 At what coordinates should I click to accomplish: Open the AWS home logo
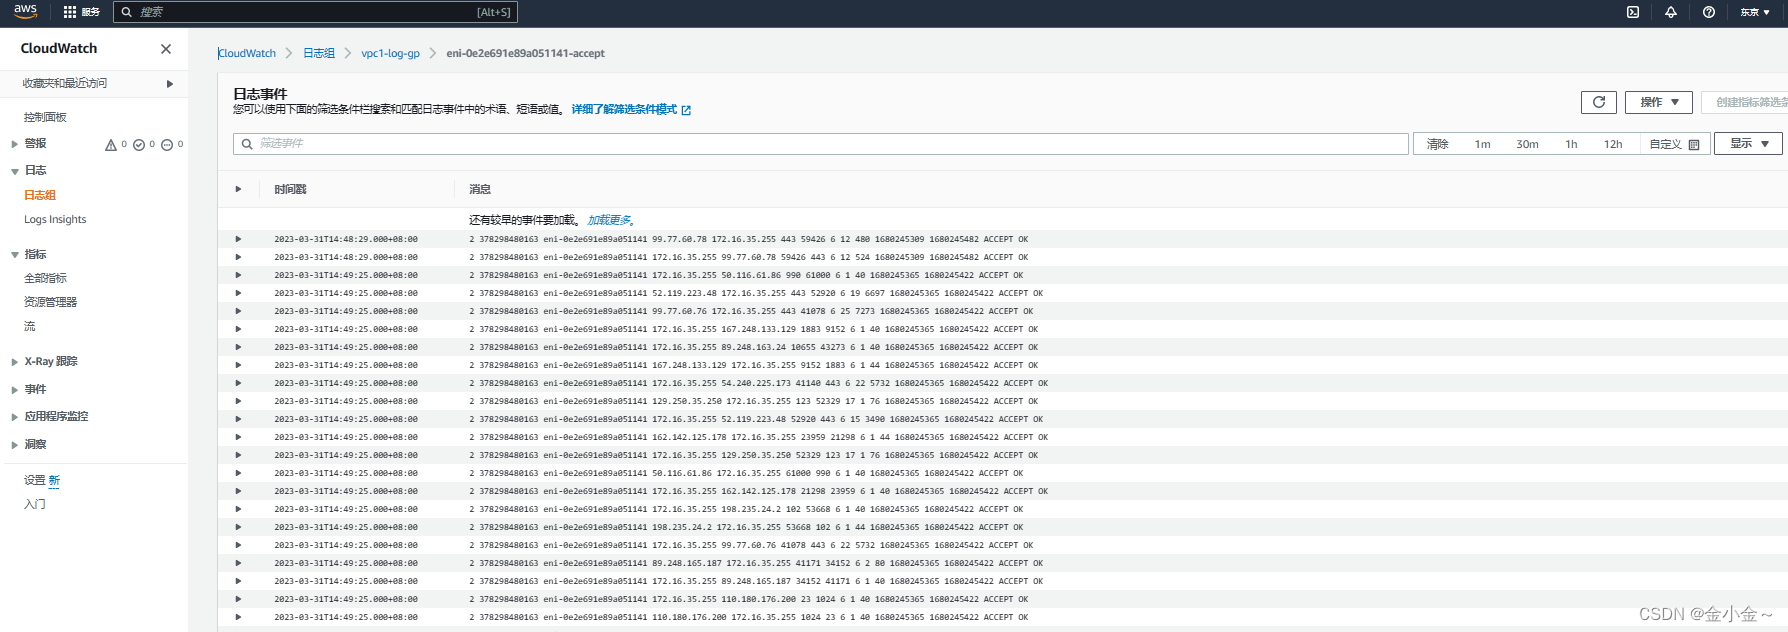pyautogui.click(x=25, y=12)
